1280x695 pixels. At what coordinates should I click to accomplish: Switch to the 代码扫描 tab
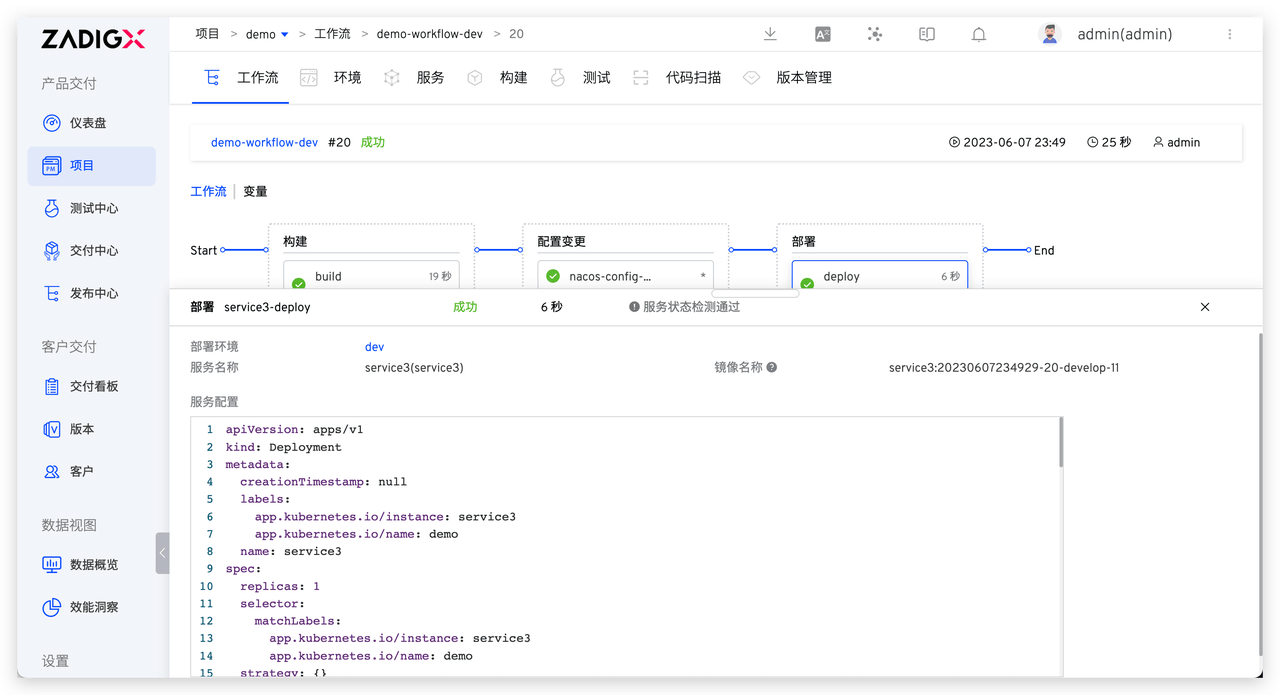[693, 78]
